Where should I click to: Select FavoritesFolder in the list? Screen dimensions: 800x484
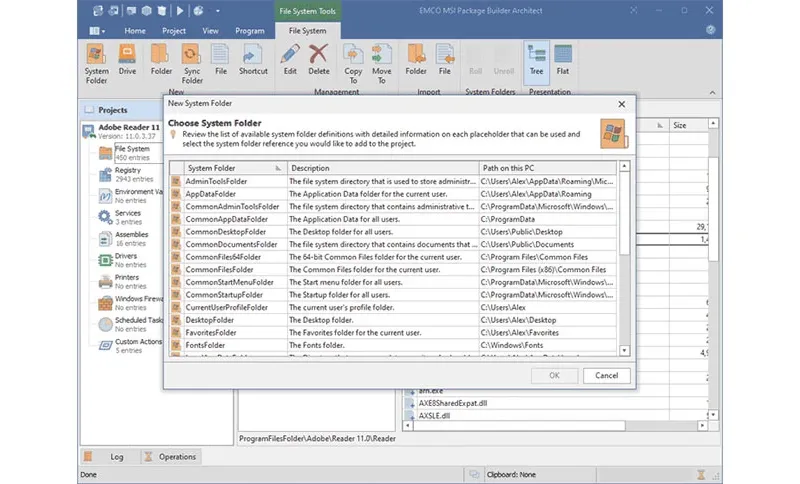tap(393, 333)
